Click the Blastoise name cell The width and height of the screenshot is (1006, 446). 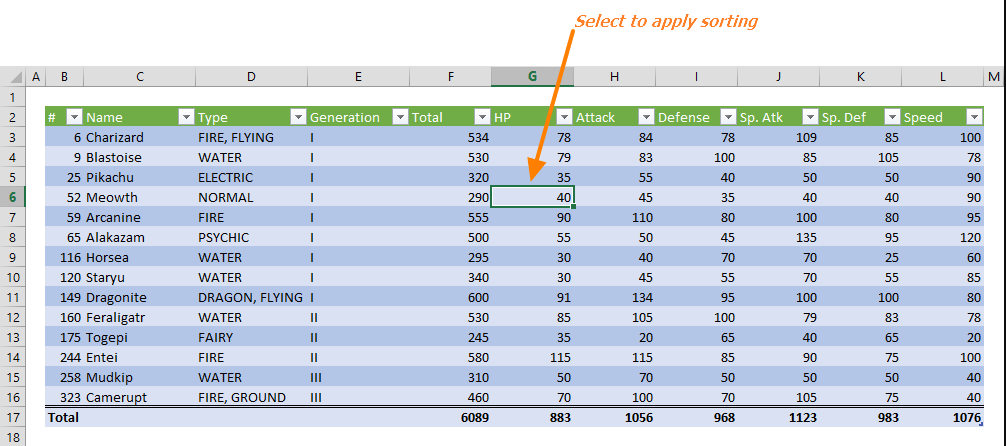click(x=139, y=157)
